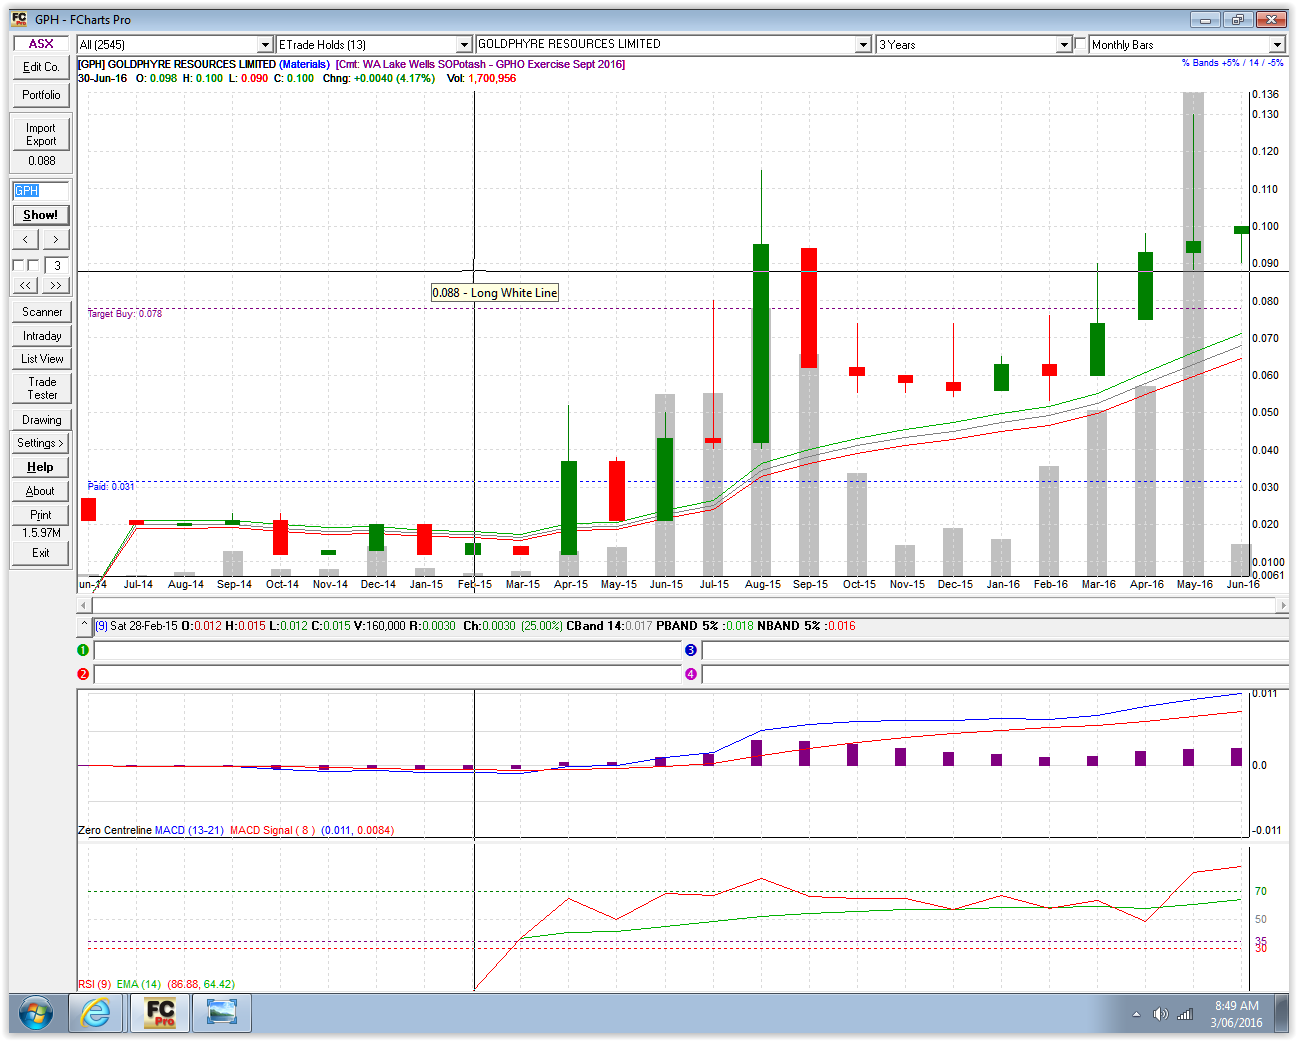Click the indicator 1 text field
The image size is (1297, 1041).
tap(386, 650)
